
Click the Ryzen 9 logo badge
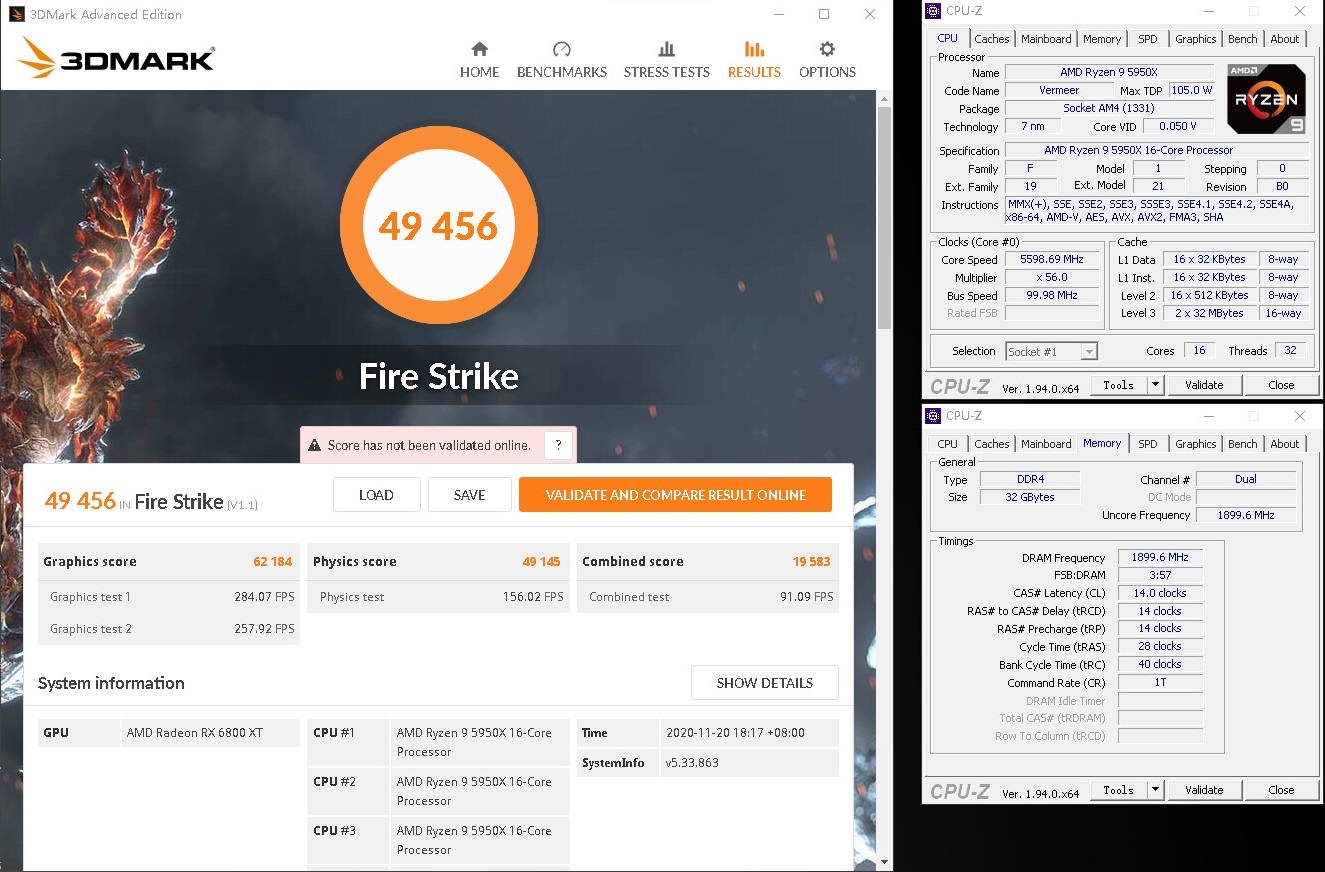coord(1266,99)
